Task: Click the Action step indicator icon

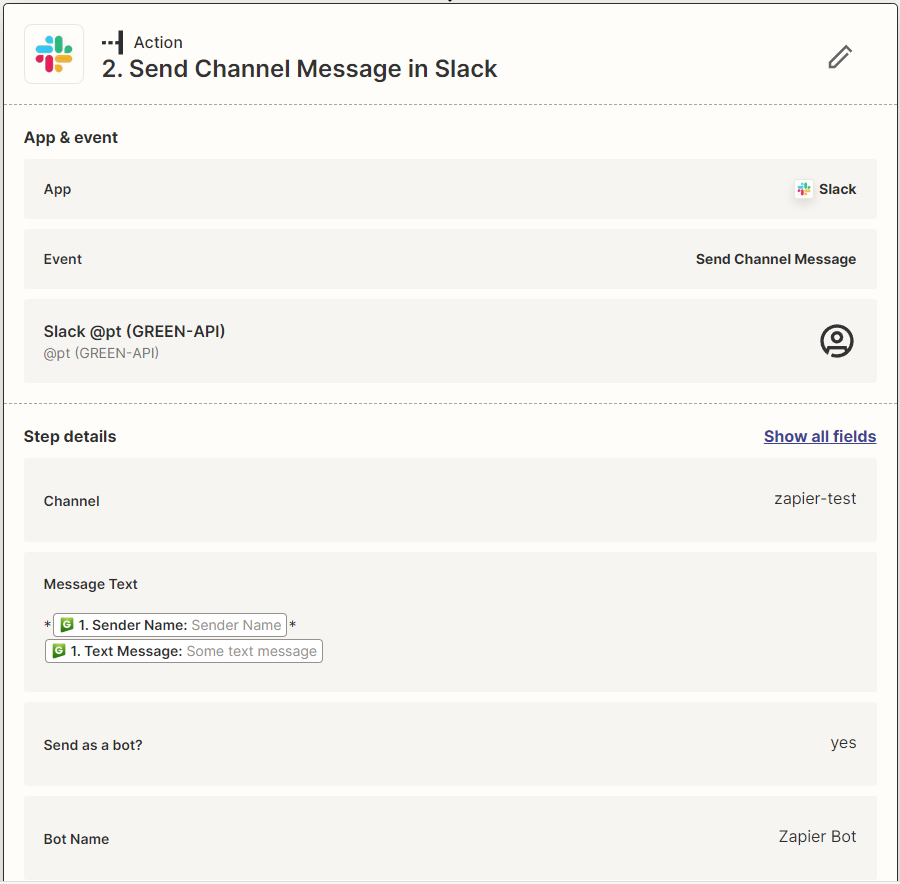Action: point(113,42)
